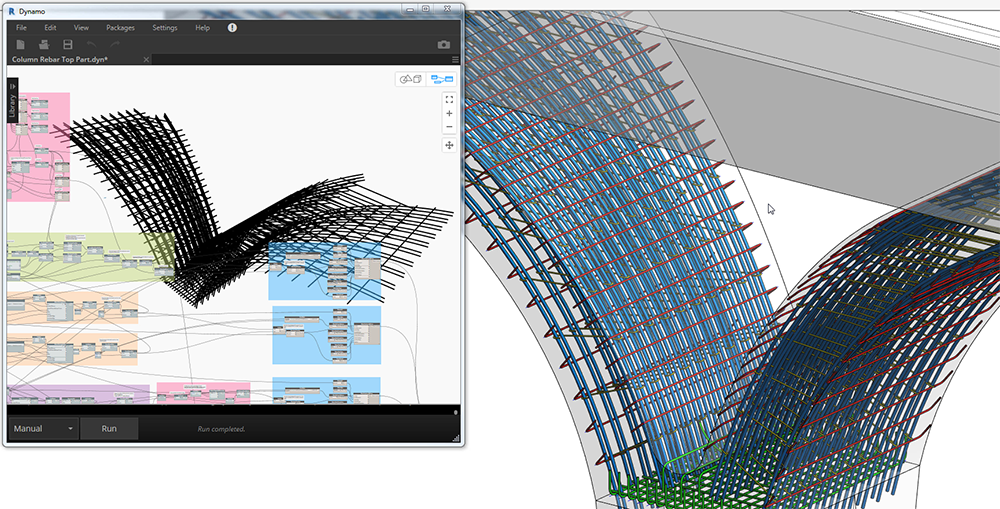Click the Run button
Image resolution: width=1000 pixels, height=509 pixels.
click(x=109, y=429)
